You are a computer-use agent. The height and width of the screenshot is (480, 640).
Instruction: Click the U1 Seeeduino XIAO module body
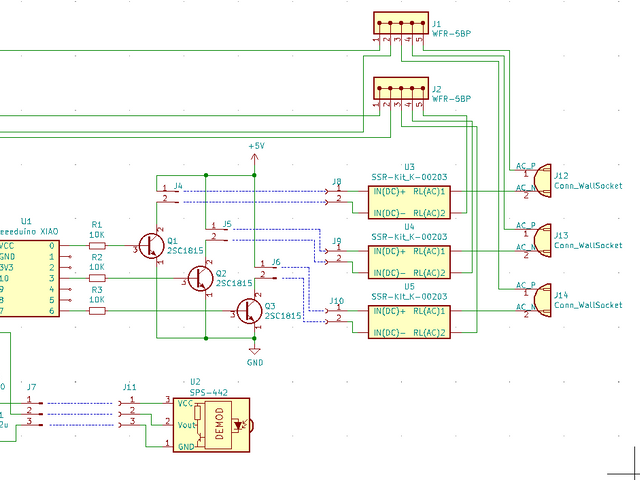coord(29,278)
